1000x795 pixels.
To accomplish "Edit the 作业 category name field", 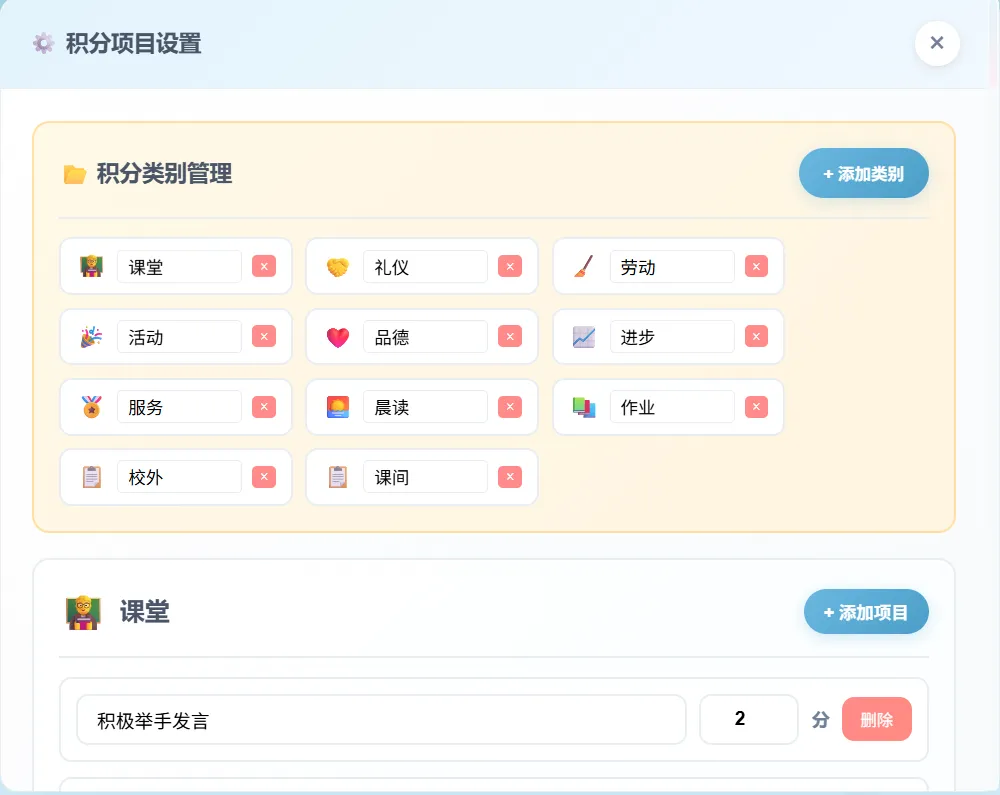I will (672, 407).
